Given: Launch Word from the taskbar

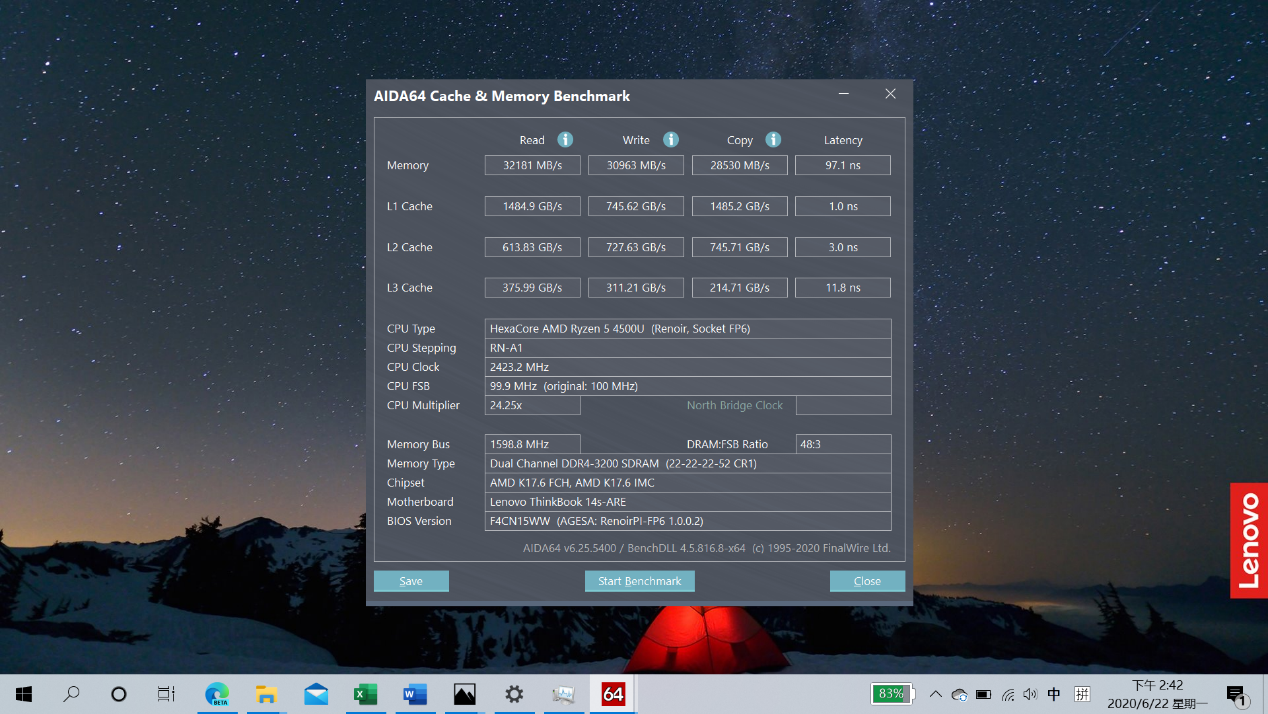Looking at the screenshot, I should pos(415,694).
